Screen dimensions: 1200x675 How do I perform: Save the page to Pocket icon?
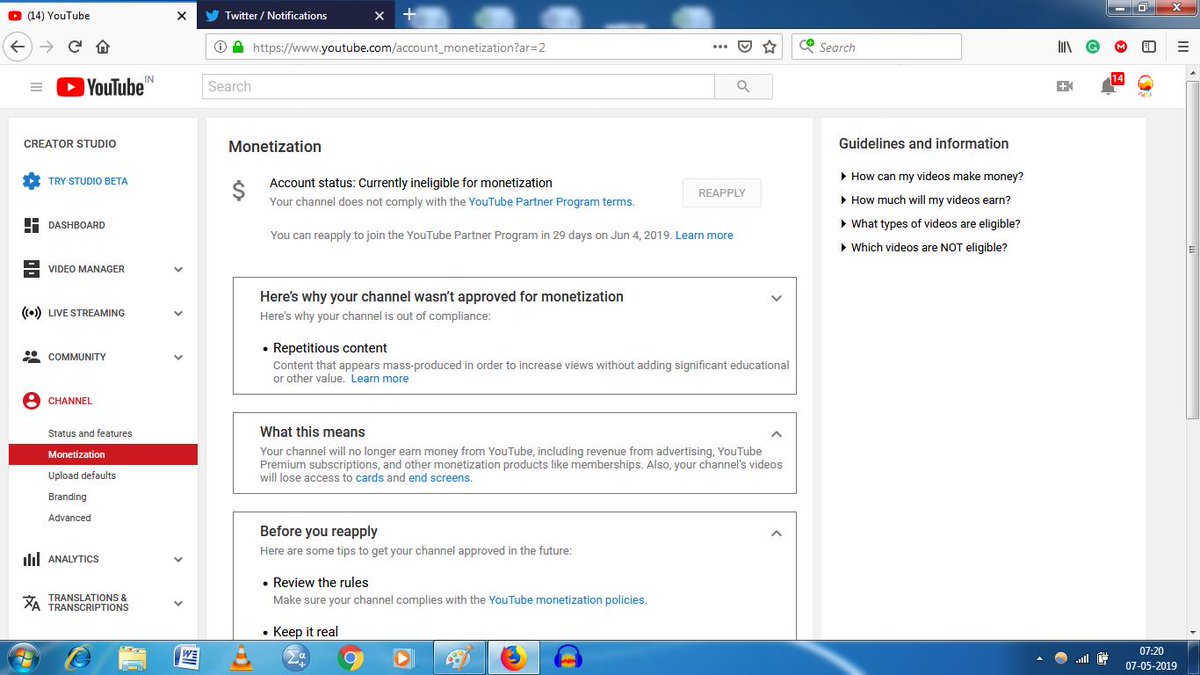click(x=745, y=47)
